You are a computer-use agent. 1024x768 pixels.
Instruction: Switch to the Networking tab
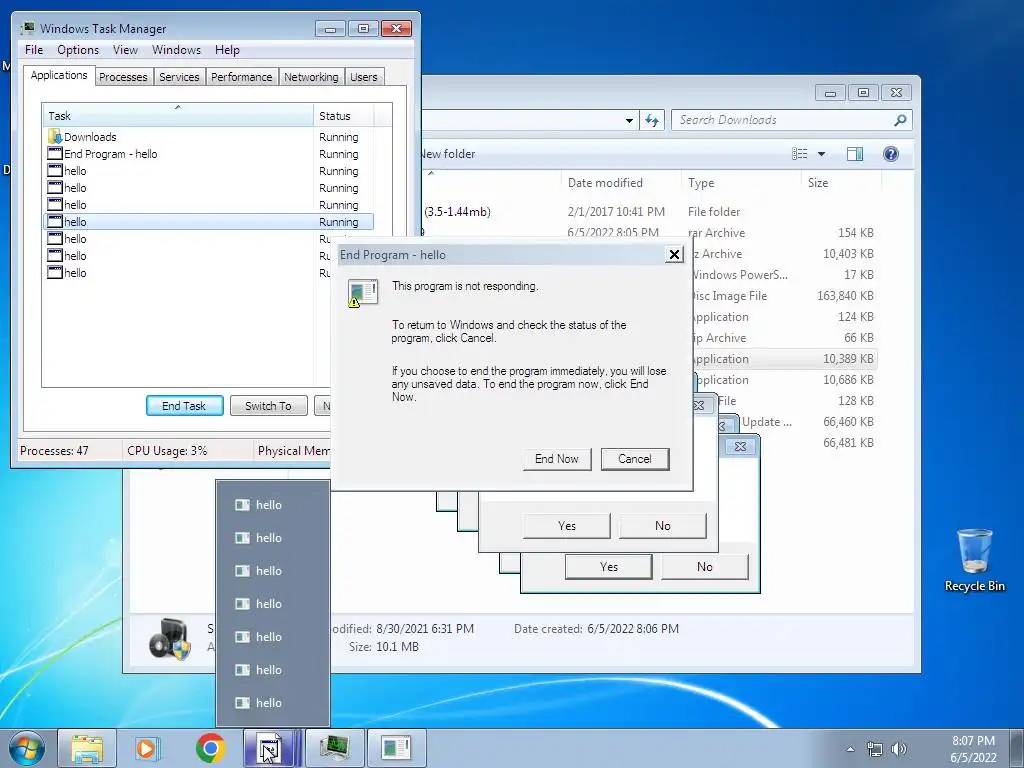[x=311, y=77]
